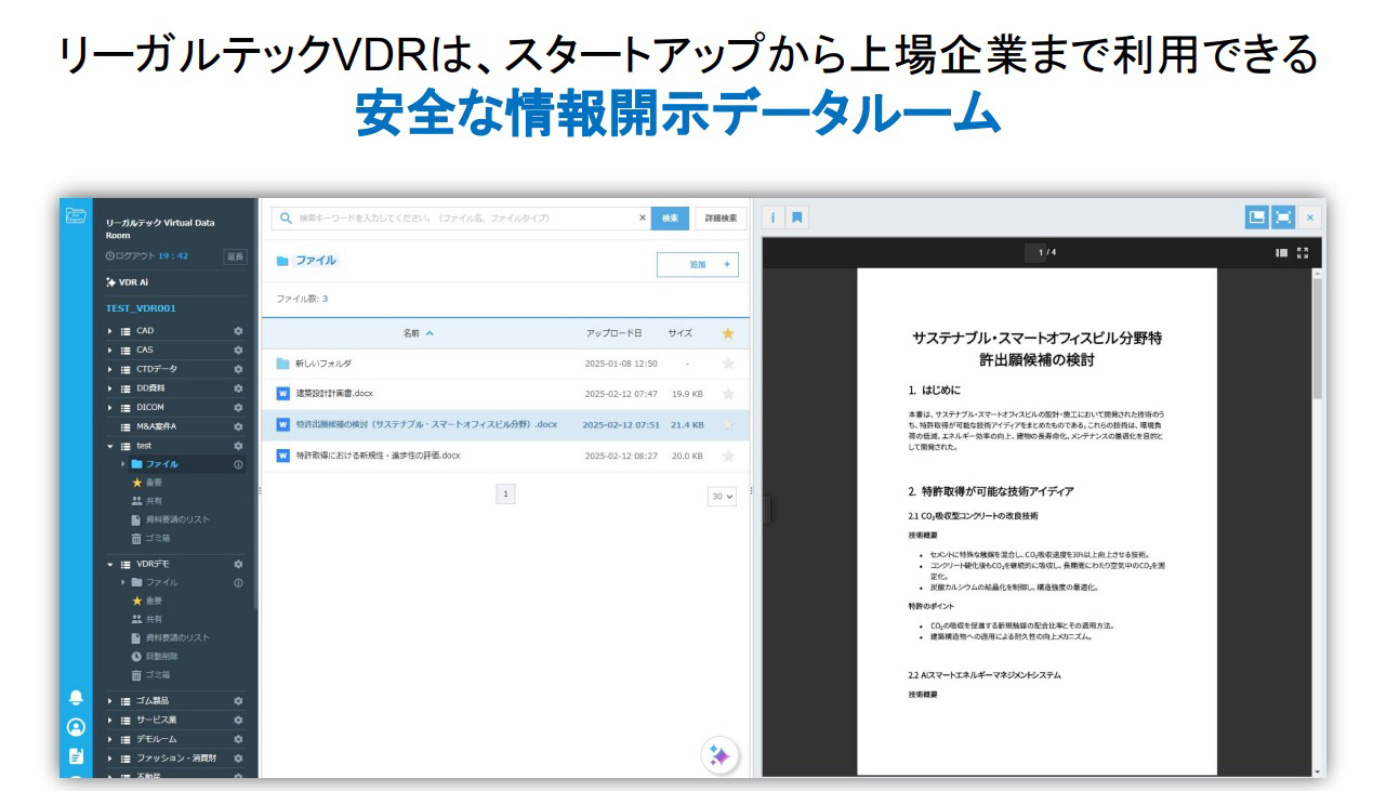Viewport: 1400px width, 791px height.
Task: Open settings gear for DICOM room
Action: pyautogui.click(x=238, y=407)
